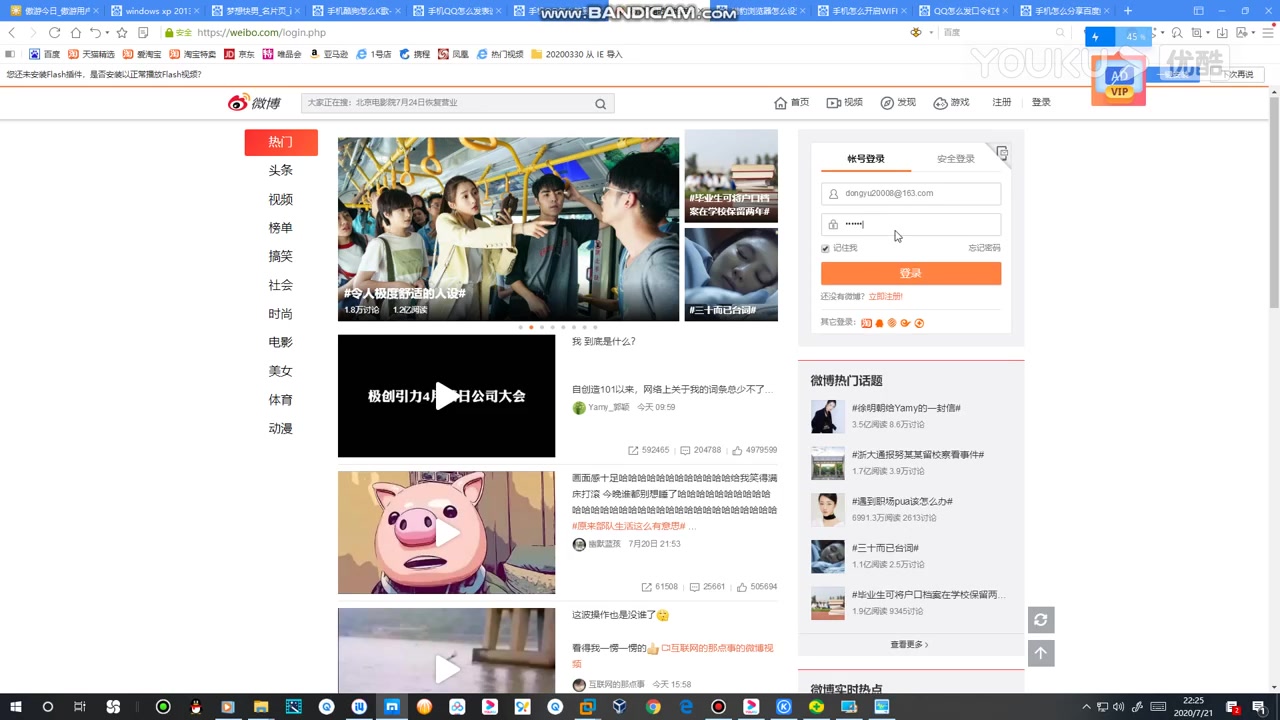Click like icon showing 4979599
This screenshot has height=720, width=1280.
[x=737, y=451]
